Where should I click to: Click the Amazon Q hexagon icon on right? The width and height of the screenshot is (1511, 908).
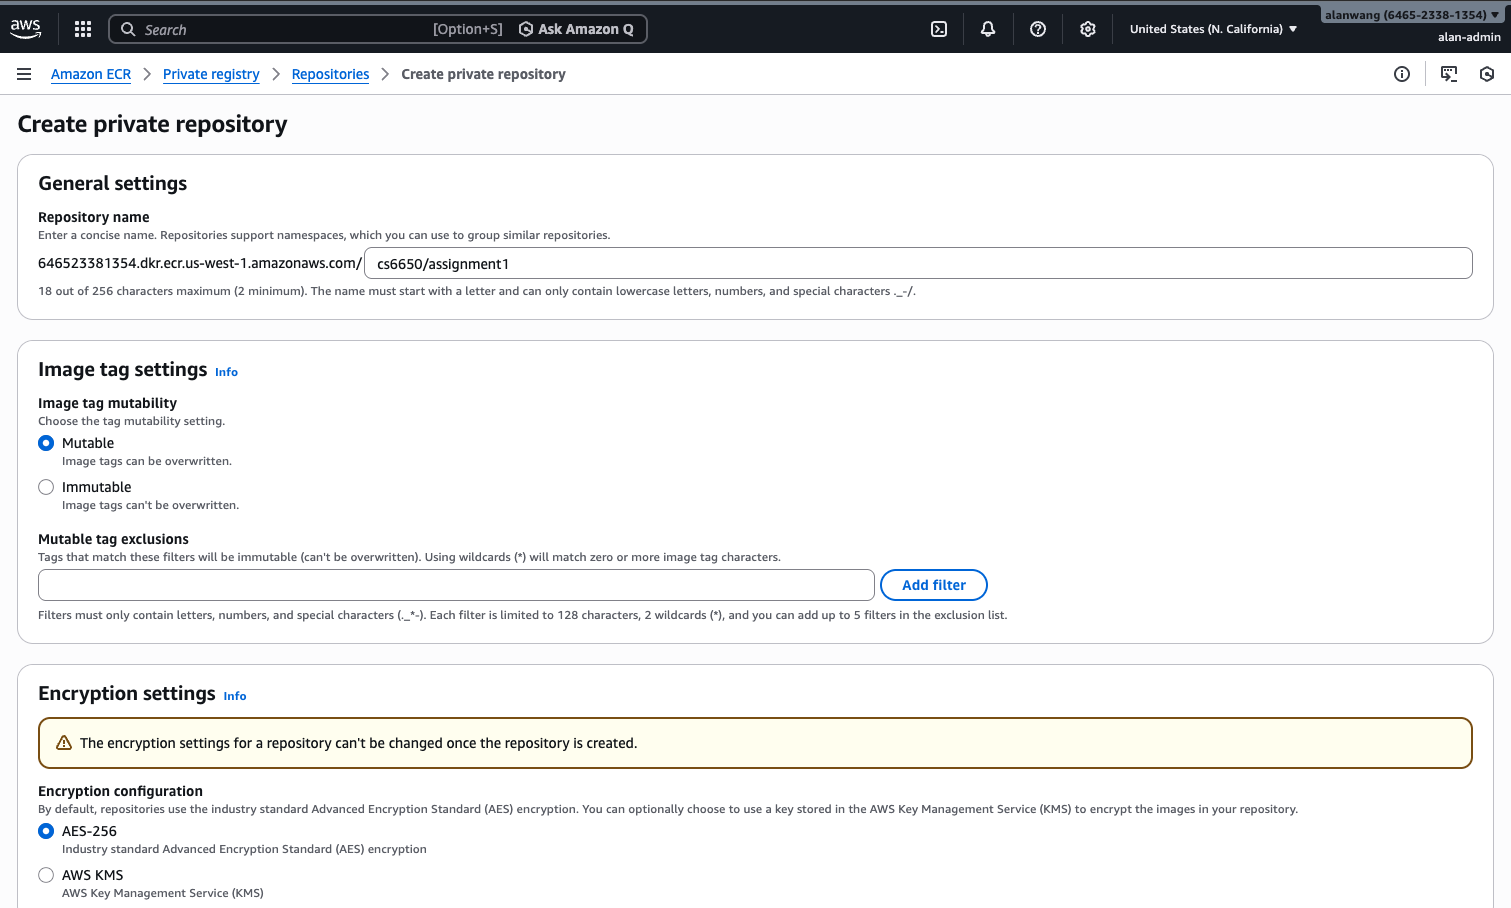pyautogui.click(x=1487, y=74)
